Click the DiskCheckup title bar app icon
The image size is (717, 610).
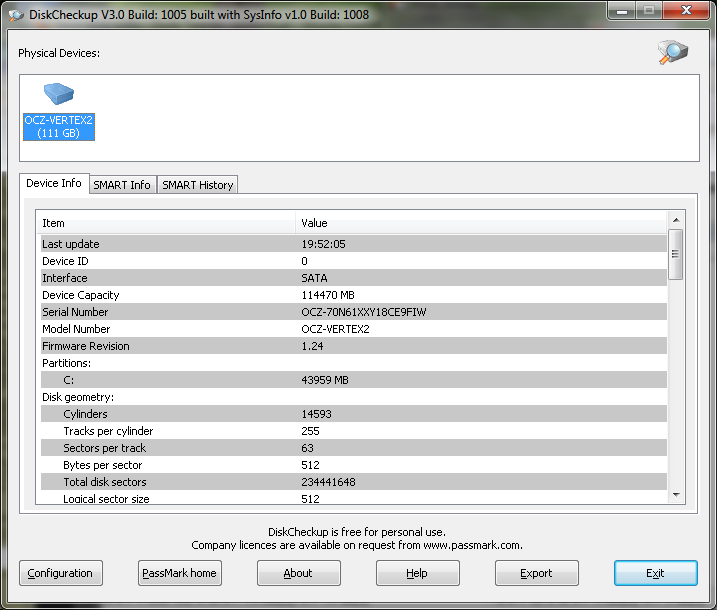click(x=16, y=15)
